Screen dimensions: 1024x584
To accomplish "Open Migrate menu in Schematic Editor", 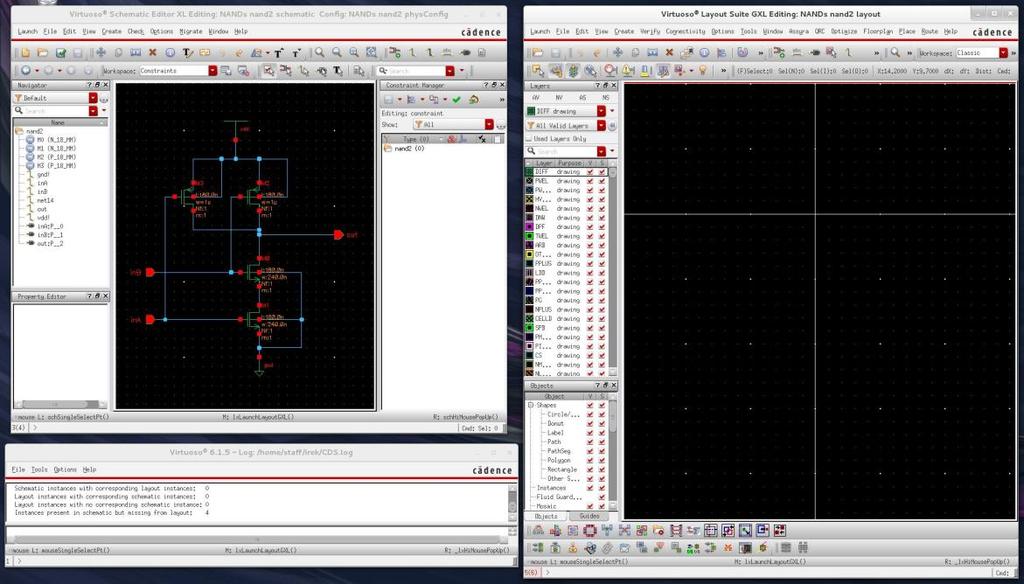I will pos(191,31).
